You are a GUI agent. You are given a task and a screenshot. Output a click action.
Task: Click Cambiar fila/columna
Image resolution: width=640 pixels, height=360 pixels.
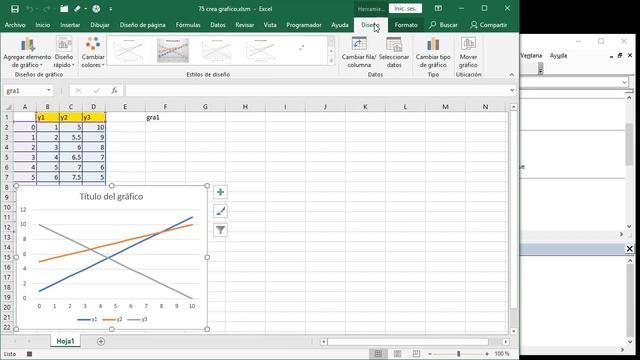tap(359, 53)
